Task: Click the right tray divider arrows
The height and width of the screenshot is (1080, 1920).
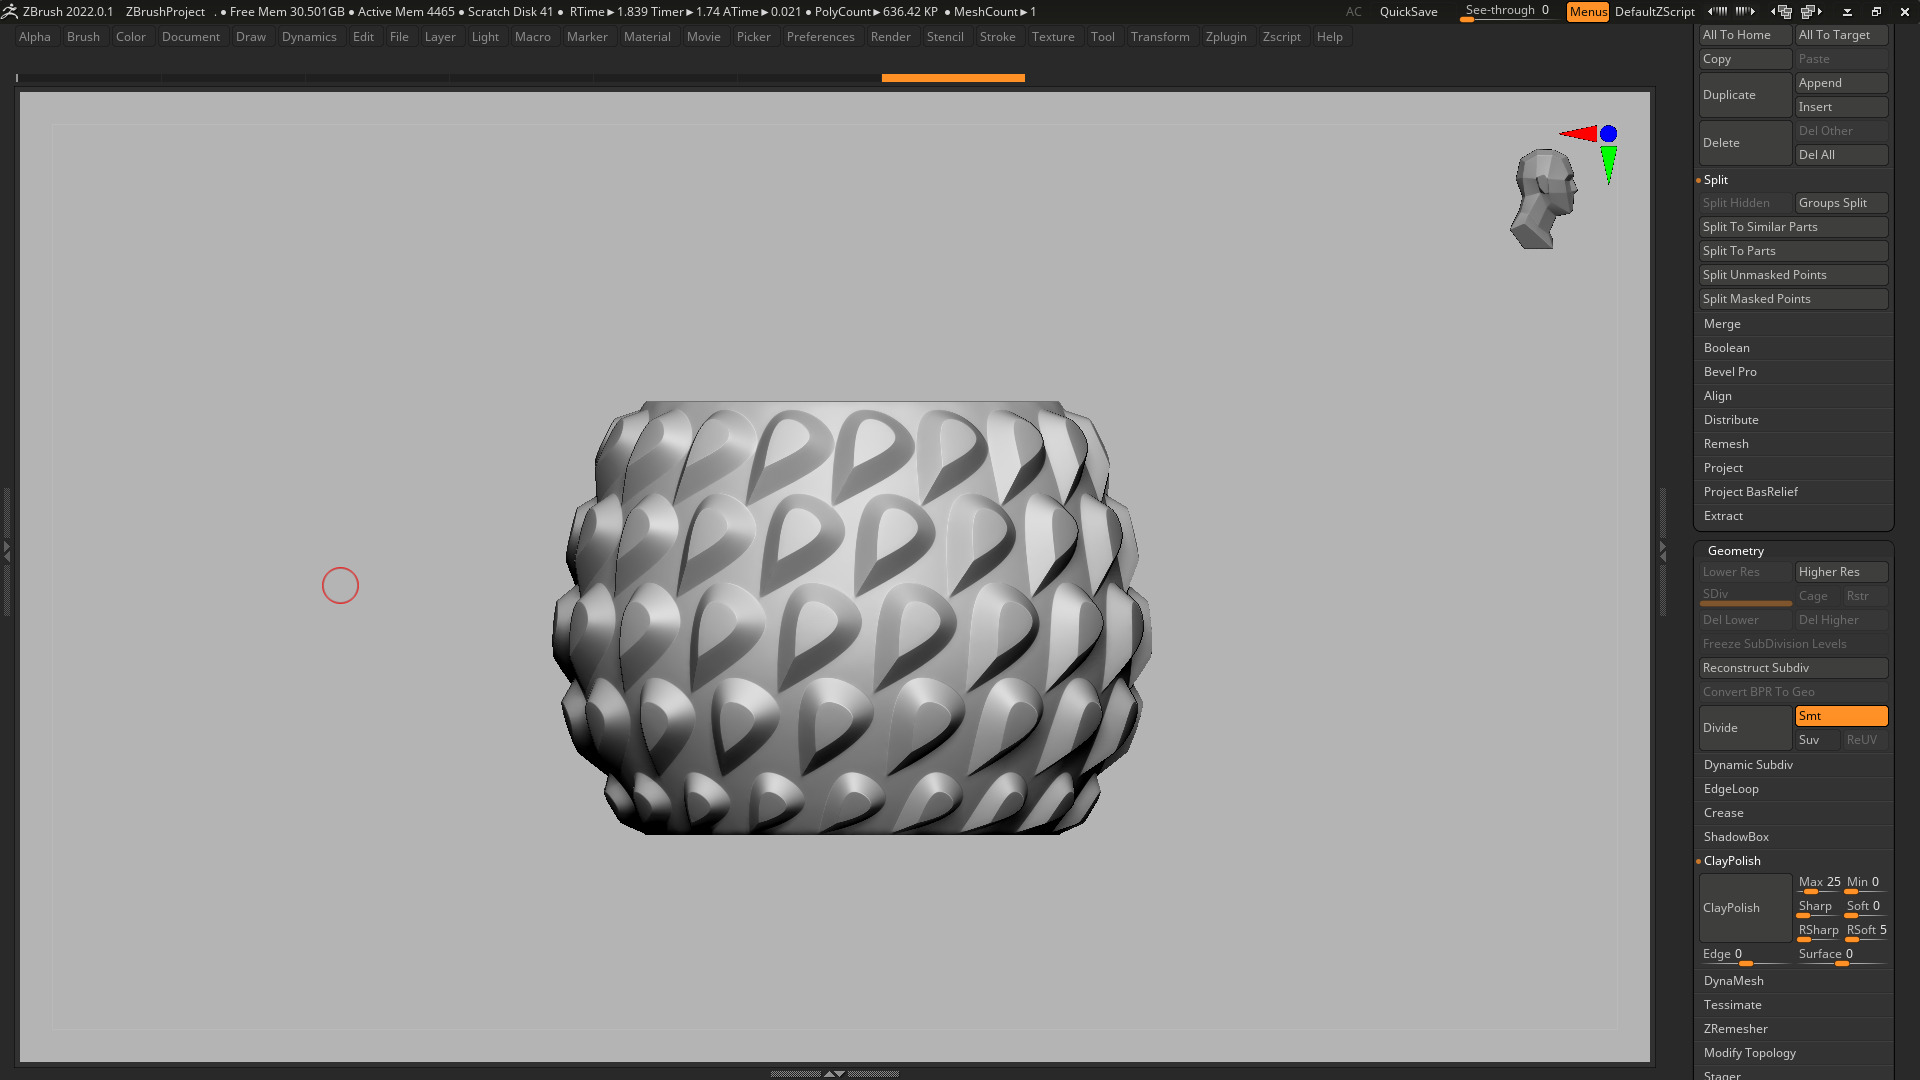Action: pos(1663,550)
